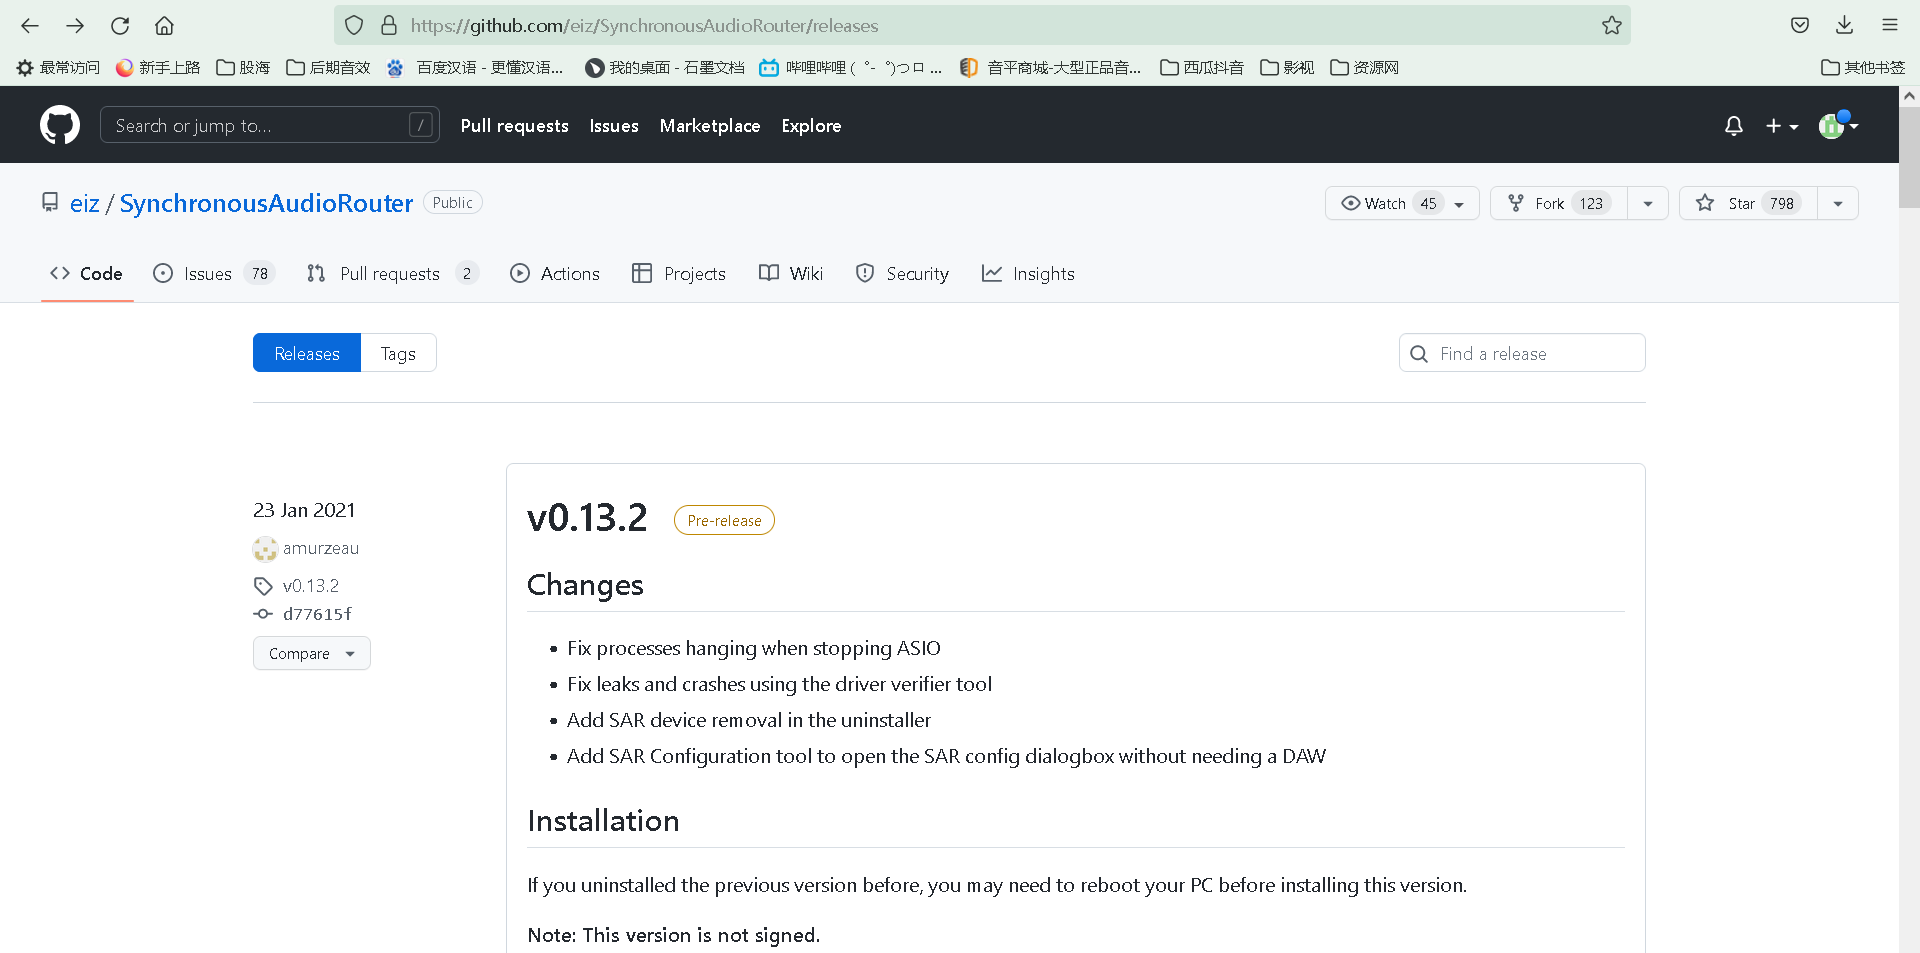Click the tracking protection shield icon

[354, 25]
